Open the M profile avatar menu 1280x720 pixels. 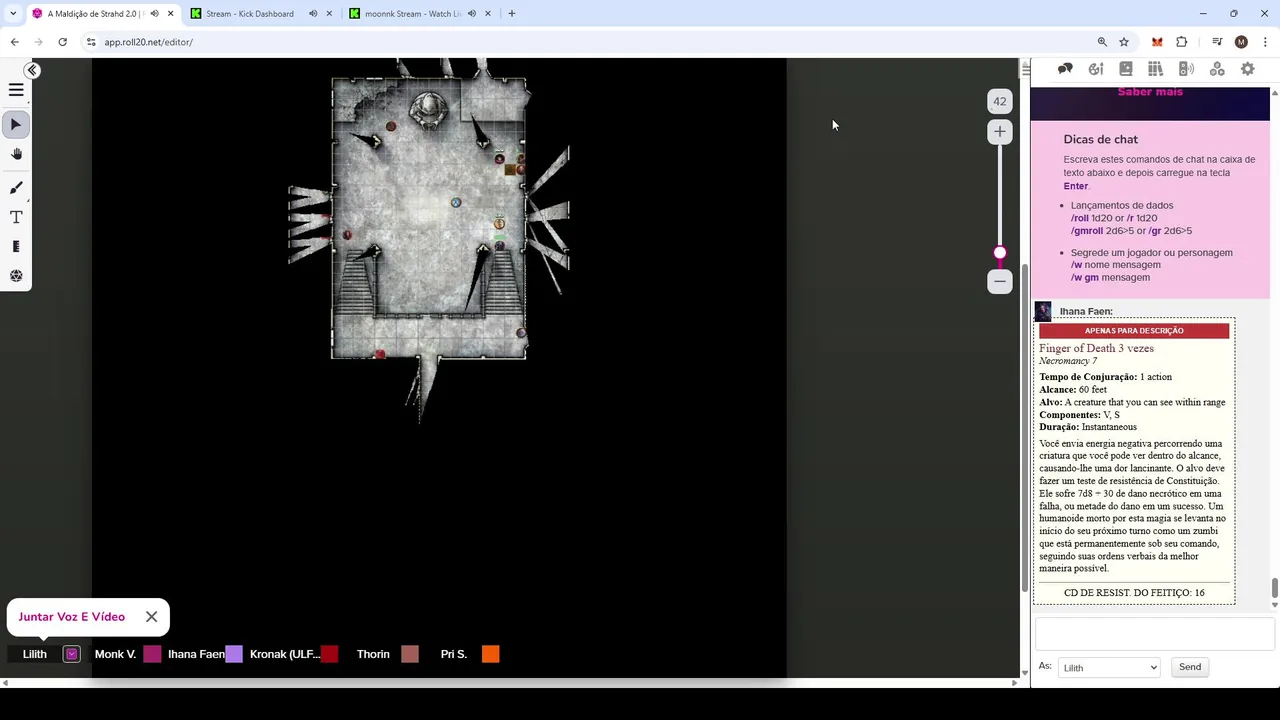(x=1241, y=42)
